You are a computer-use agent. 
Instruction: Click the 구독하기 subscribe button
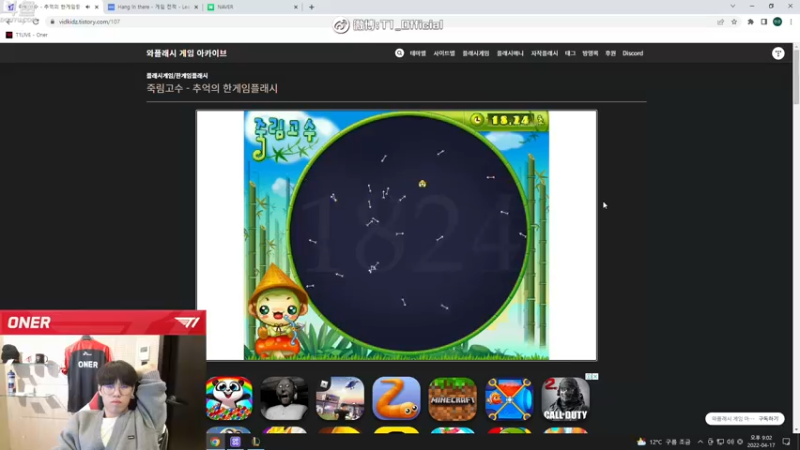click(x=768, y=419)
